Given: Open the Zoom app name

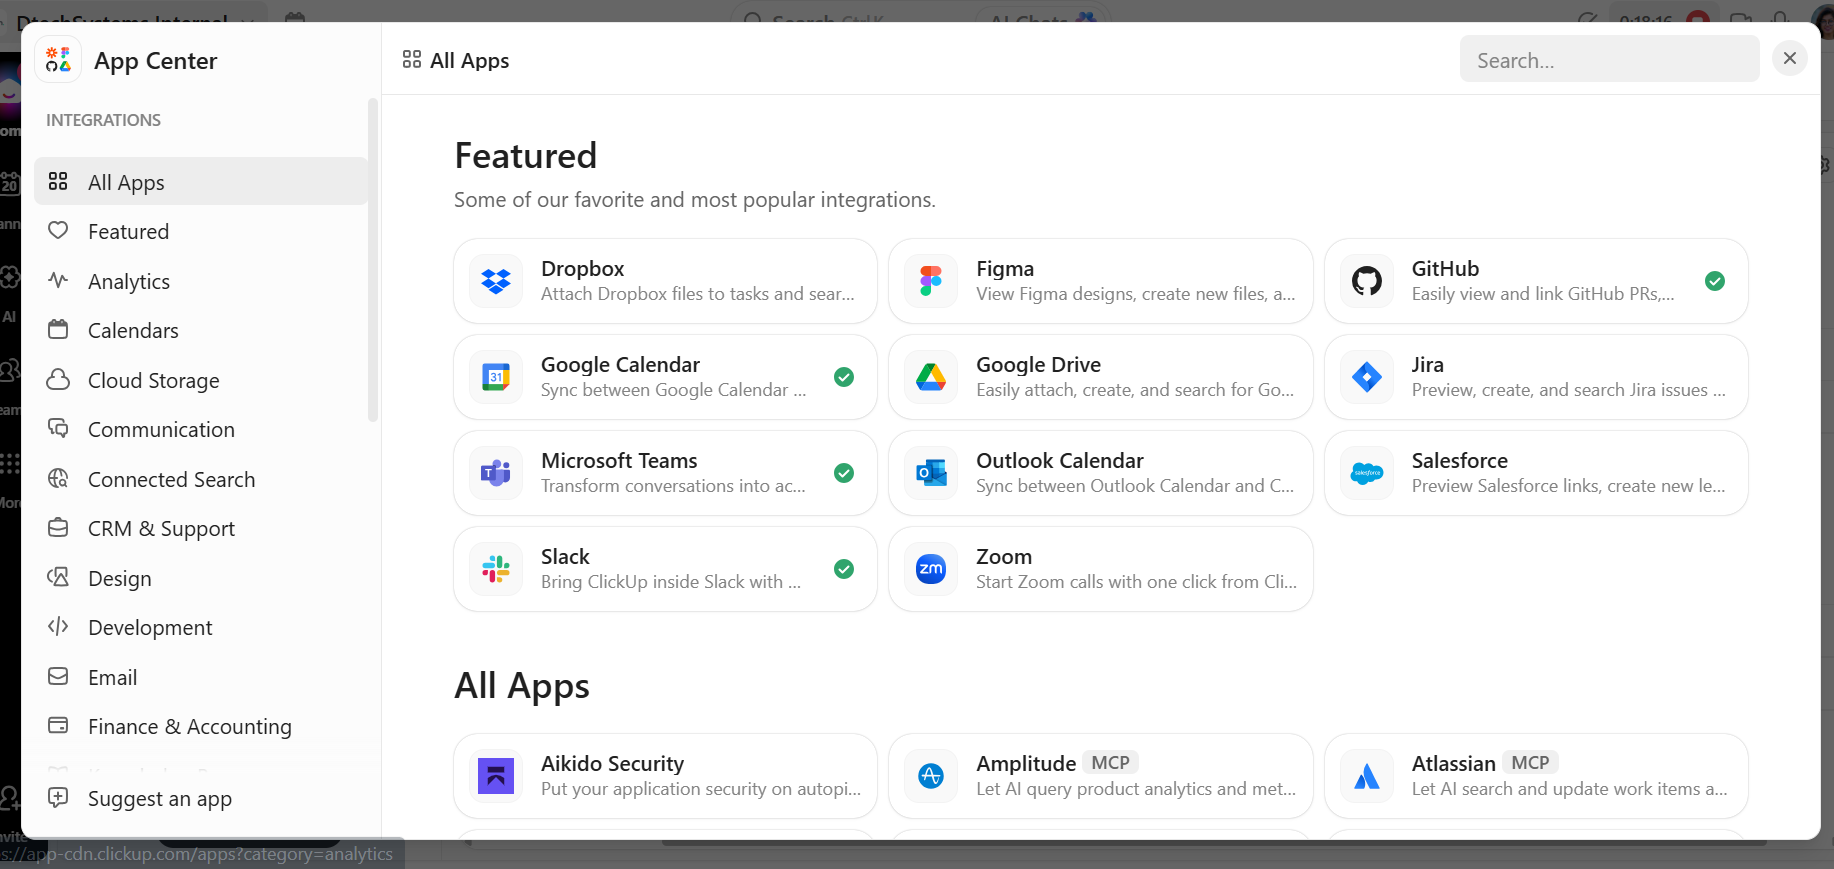Looking at the screenshot, I should [1003, 556].
